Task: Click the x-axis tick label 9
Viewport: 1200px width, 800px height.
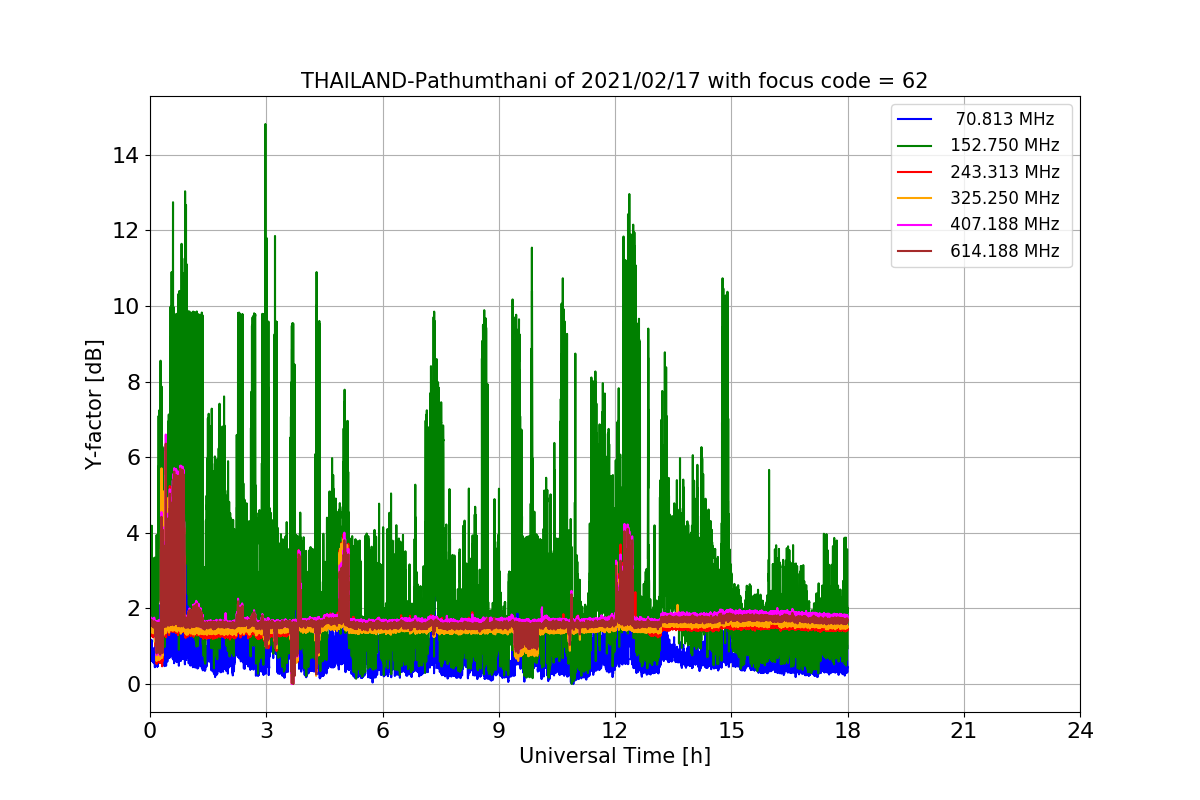Action: 498,731
